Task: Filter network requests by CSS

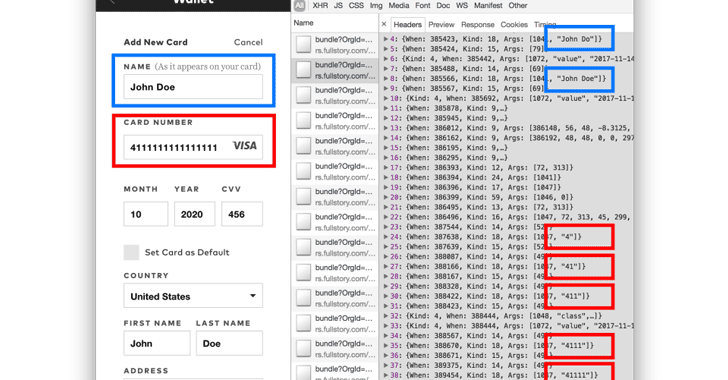Action: tap(356, 6)
